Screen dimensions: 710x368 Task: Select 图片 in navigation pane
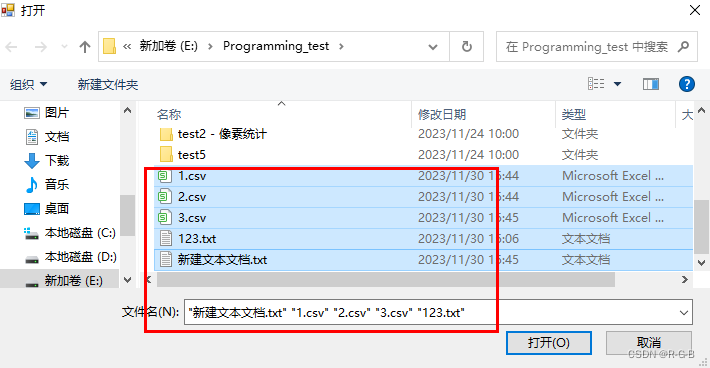coord(57,113)
